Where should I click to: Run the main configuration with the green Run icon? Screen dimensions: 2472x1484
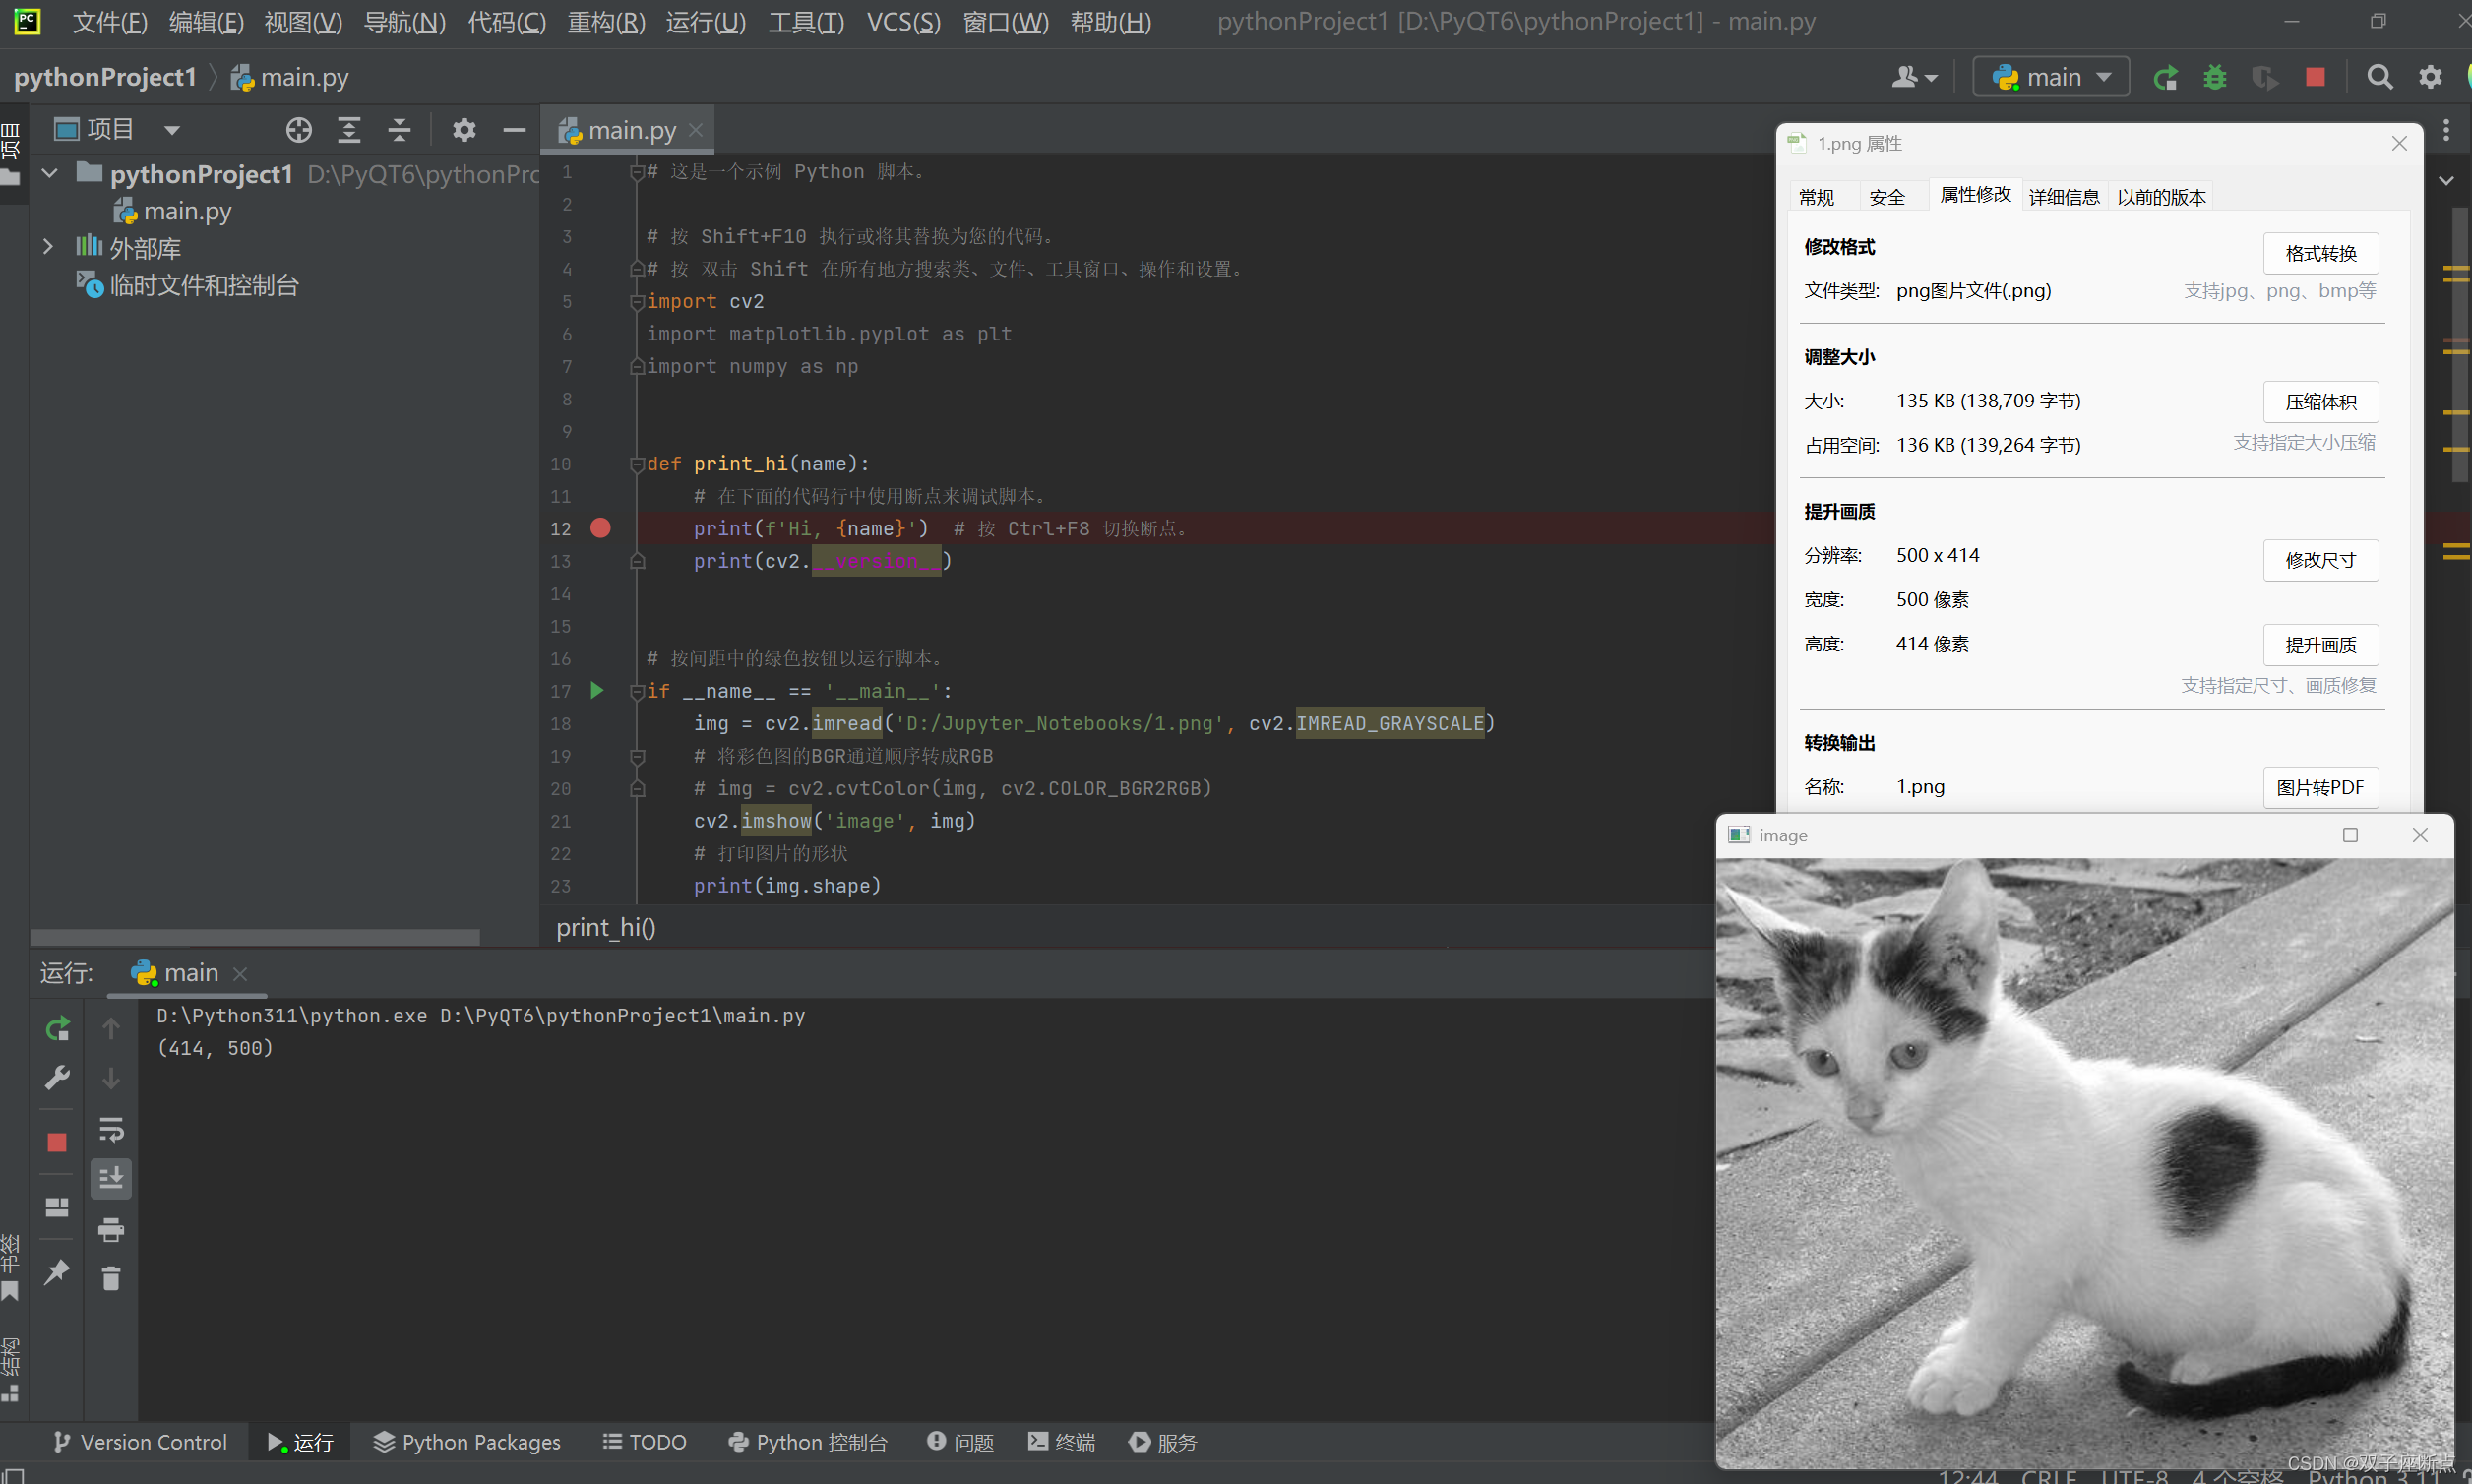pos(597,690)
